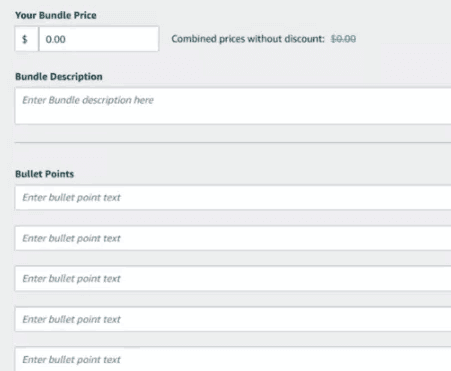This screenshot has height=371, width=451.
Task: Click the 'Your Bundle Price' label
Action: pyautogui.click(x=56, y=15)
